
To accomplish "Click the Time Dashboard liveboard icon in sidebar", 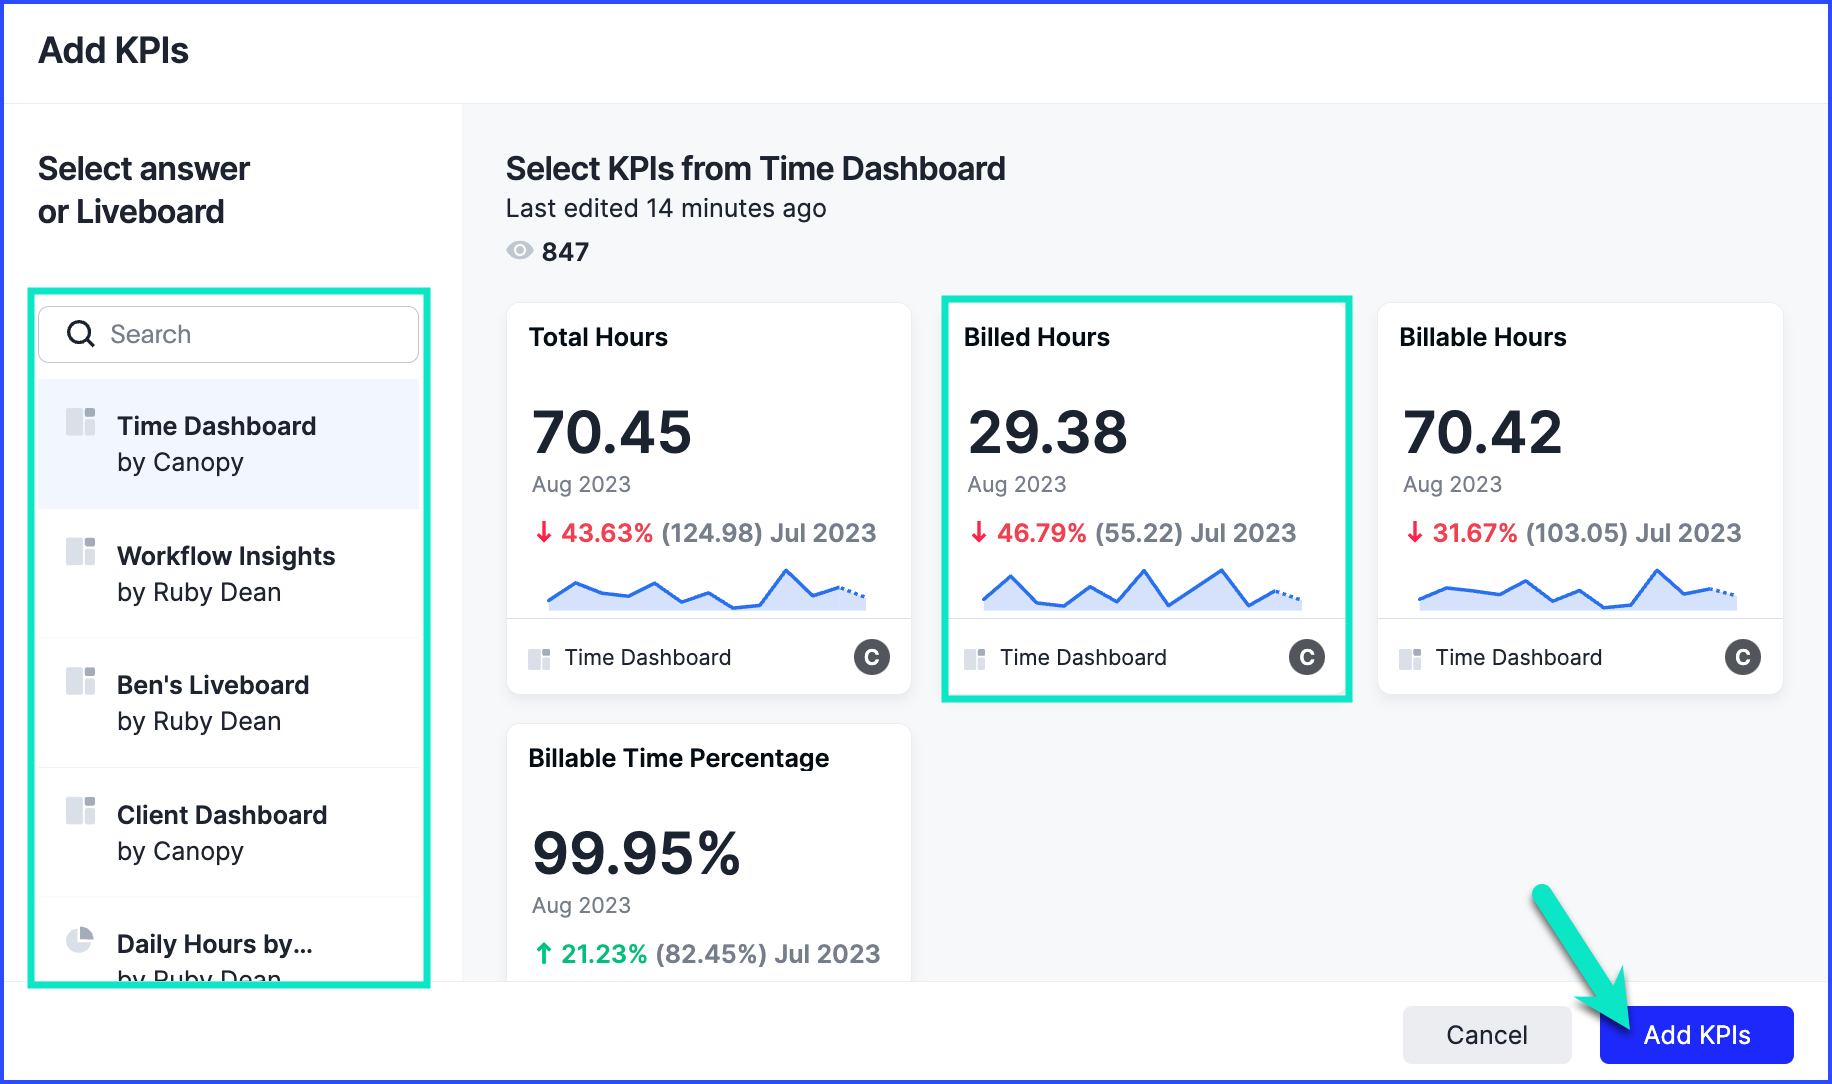I will pos(81,422).
